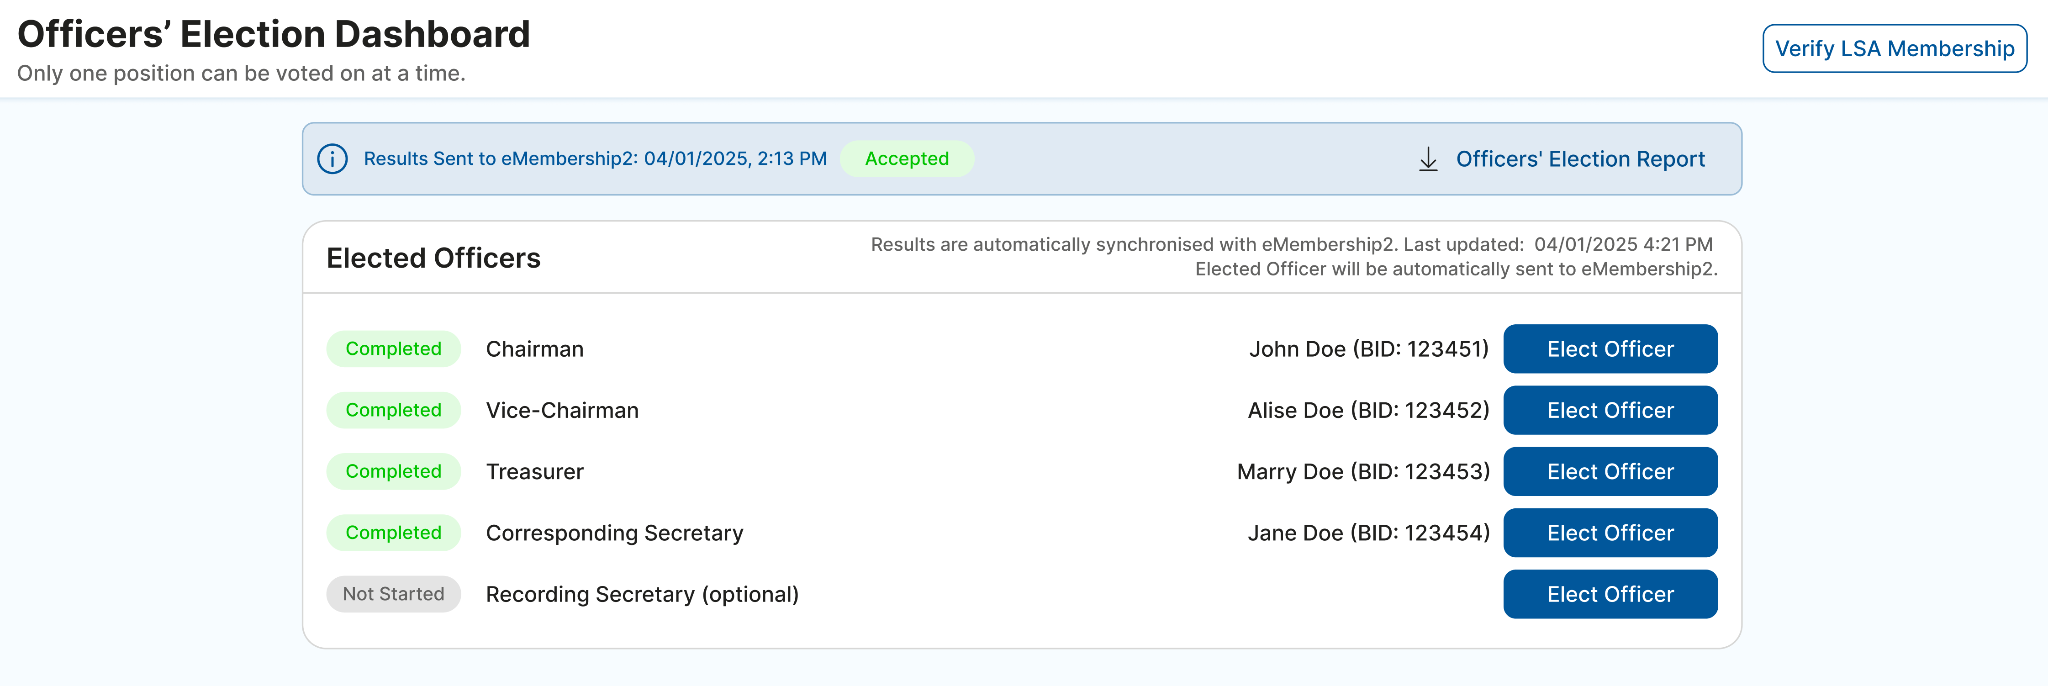Click John Doe (BID: 123451) name
Image resolution: width=2048 pixels, height=686 pixels.
1368,349
